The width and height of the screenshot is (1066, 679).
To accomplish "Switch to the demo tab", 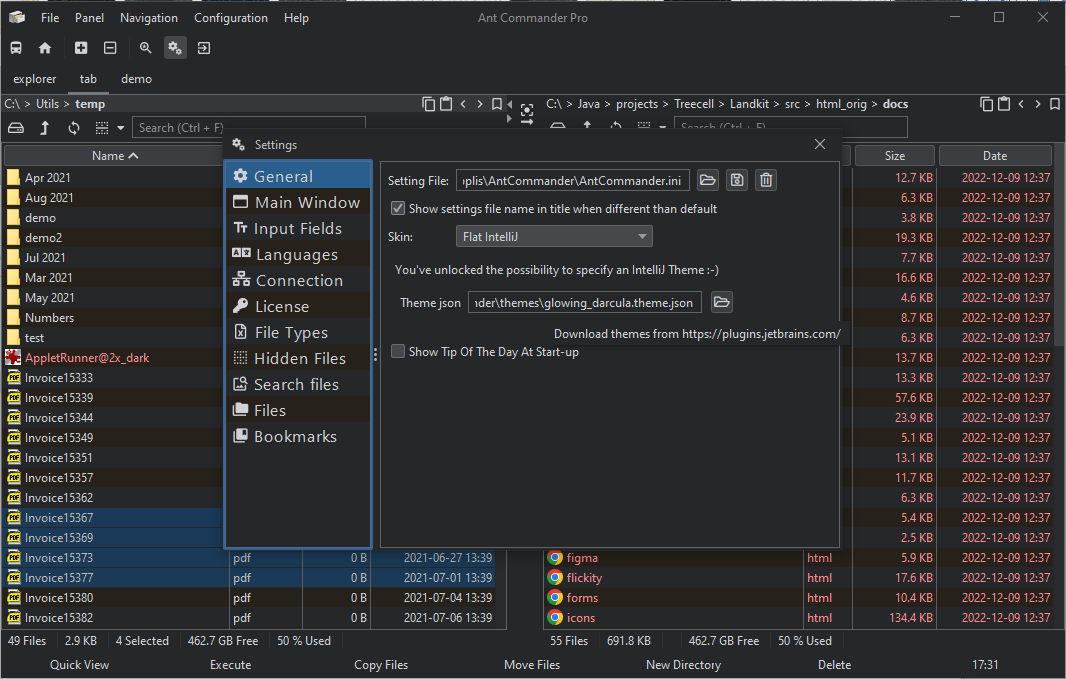I will point(137,79).
